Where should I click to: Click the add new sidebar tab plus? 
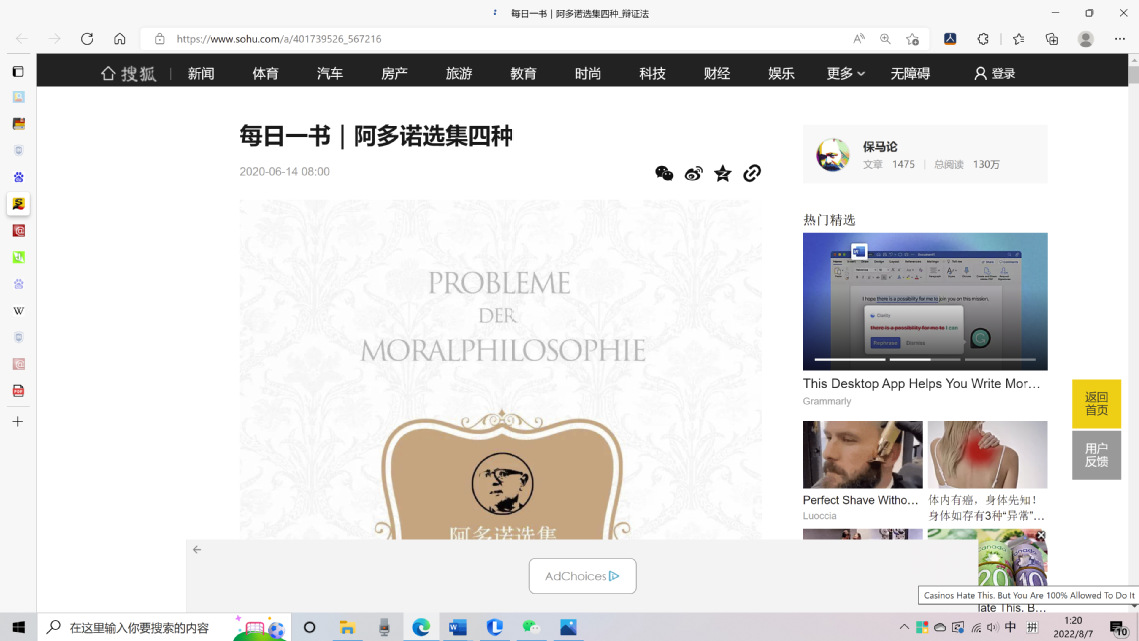coord(18,422)
